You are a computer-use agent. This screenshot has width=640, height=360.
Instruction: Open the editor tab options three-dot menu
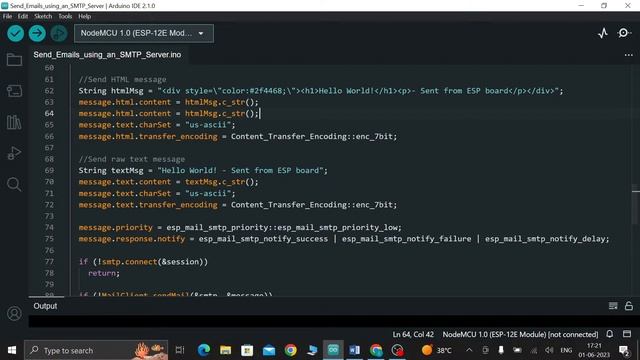629,55
